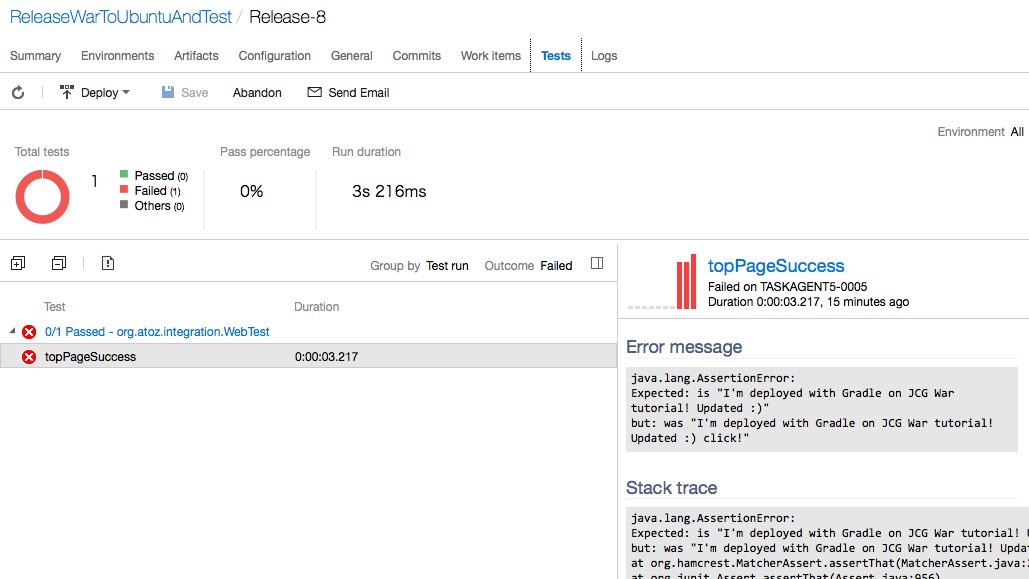This screenshot has height=579, width=1029.
Task: Click the Save button label
Action: pos(194,93)
